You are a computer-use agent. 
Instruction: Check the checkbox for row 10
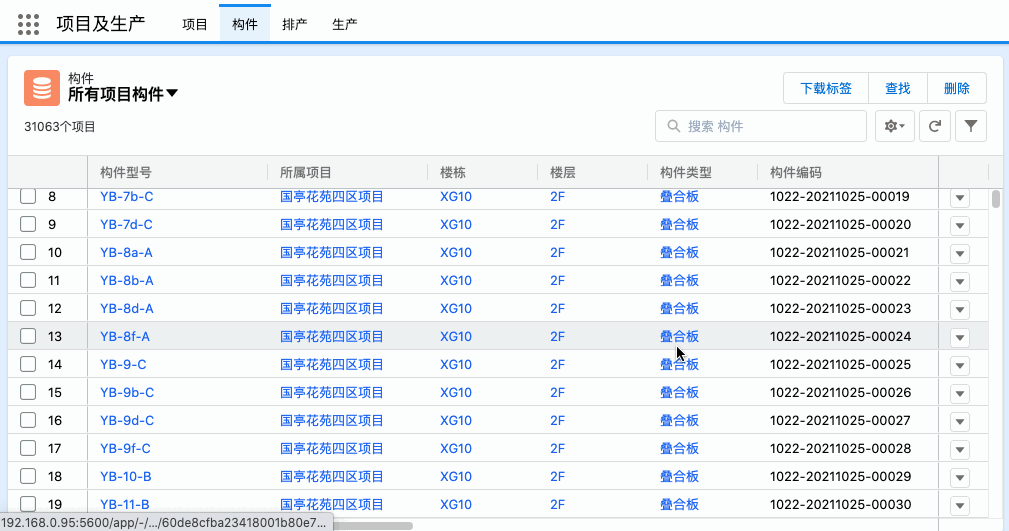(x=28, y=252)
